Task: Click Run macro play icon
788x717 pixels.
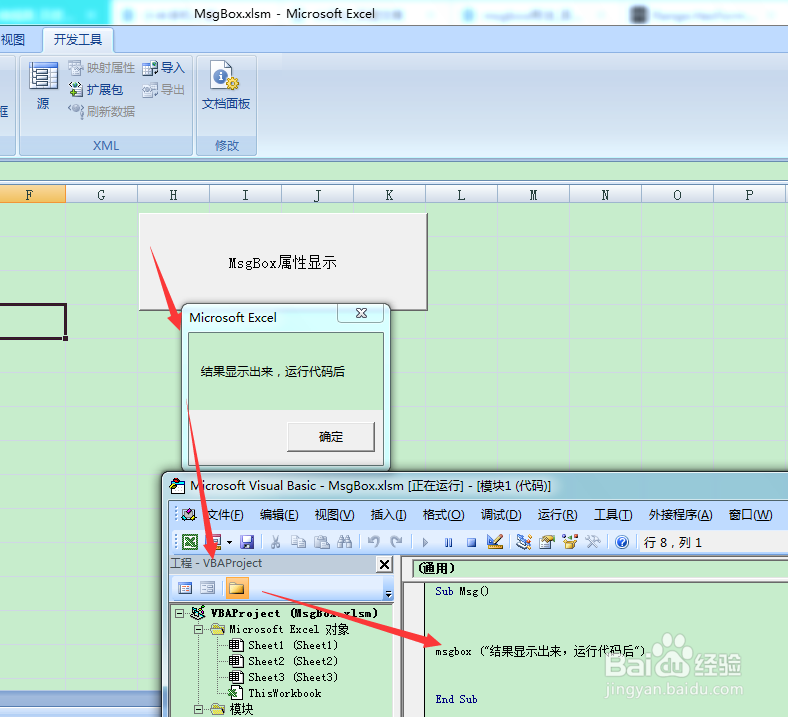Action: (425, 543)
